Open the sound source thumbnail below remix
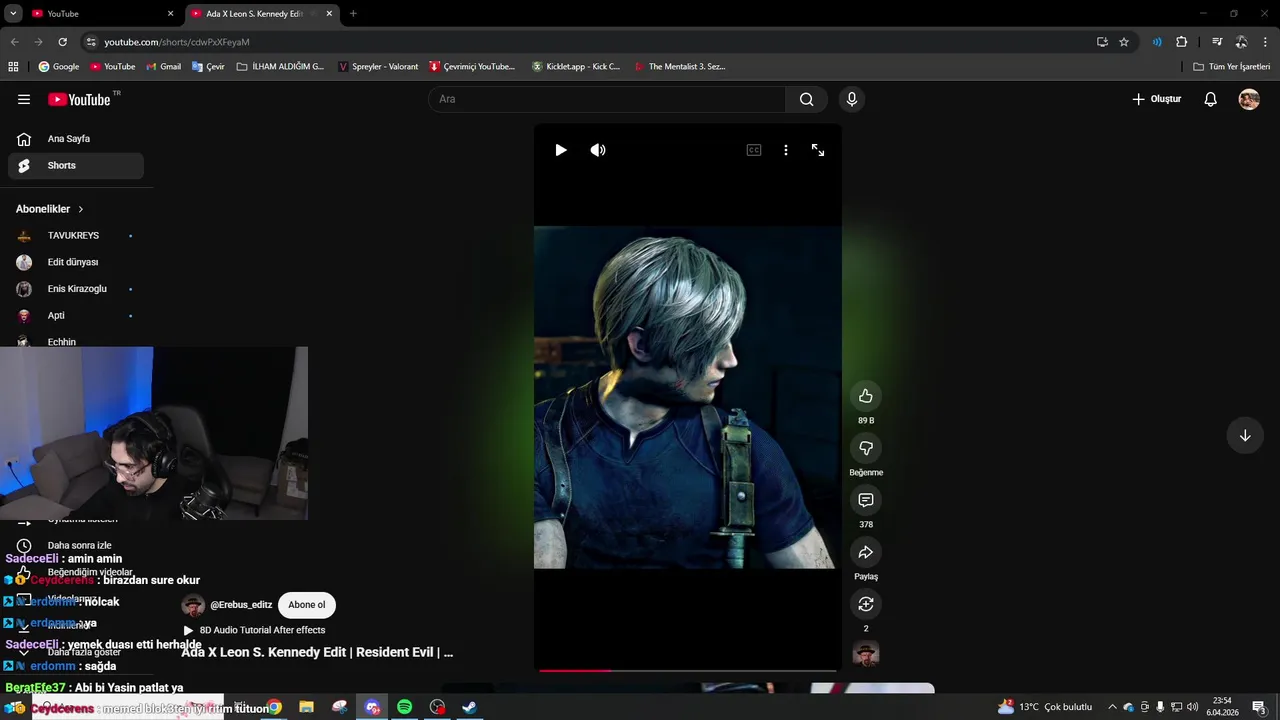 (866, 654)
